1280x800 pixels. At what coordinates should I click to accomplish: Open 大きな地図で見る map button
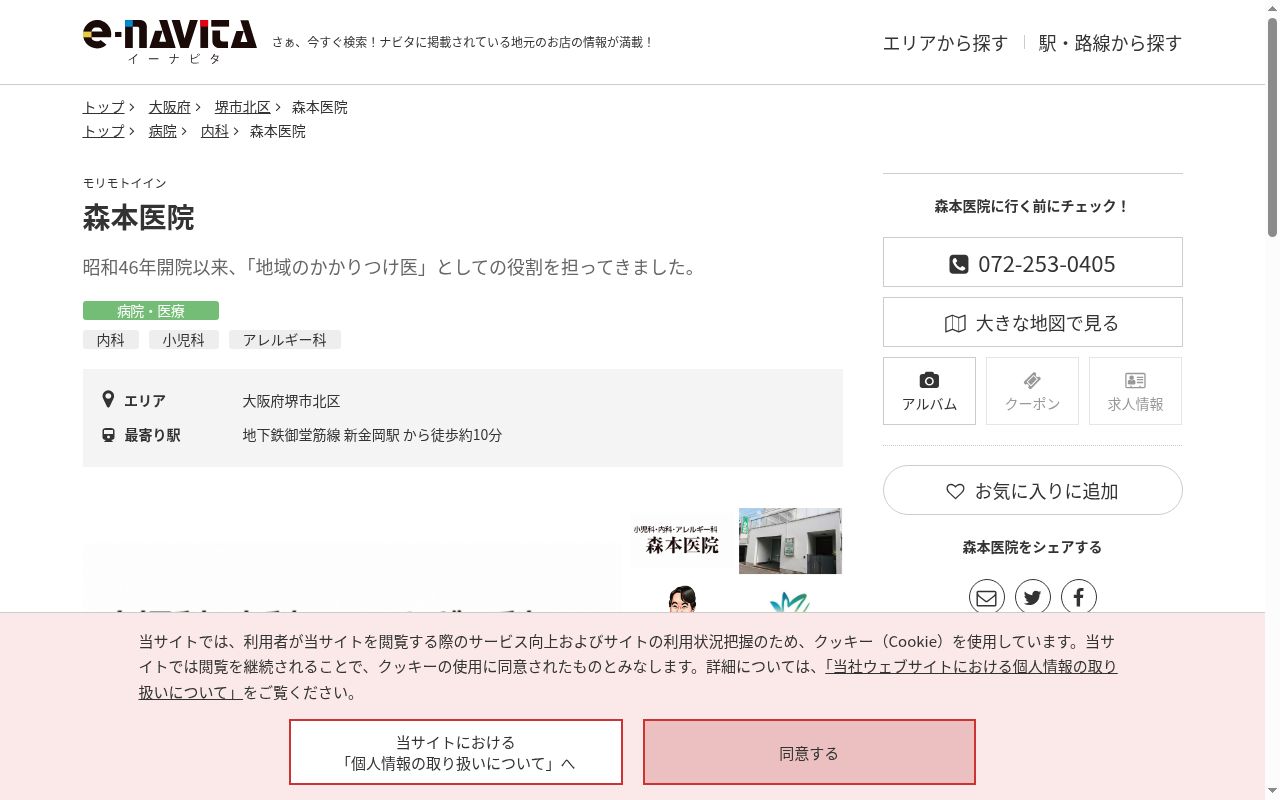pos(1033,322)
